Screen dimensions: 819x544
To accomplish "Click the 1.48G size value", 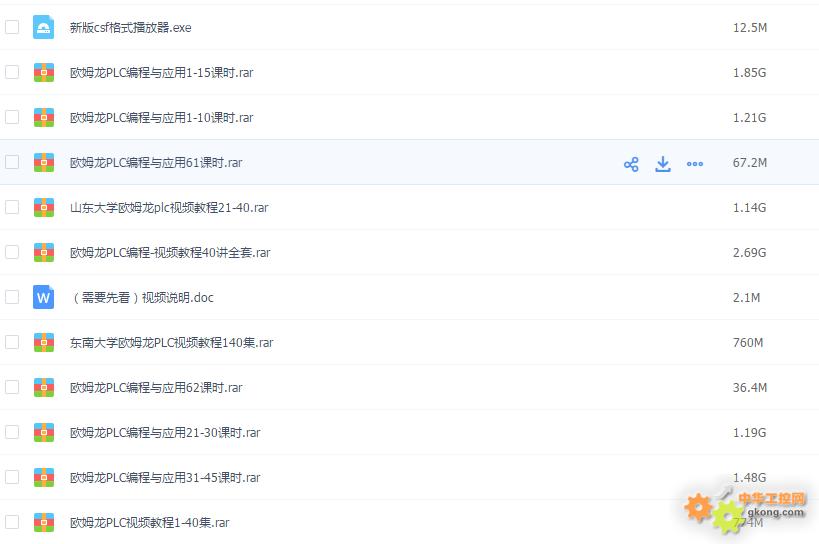I will click(x=750, y=478).
